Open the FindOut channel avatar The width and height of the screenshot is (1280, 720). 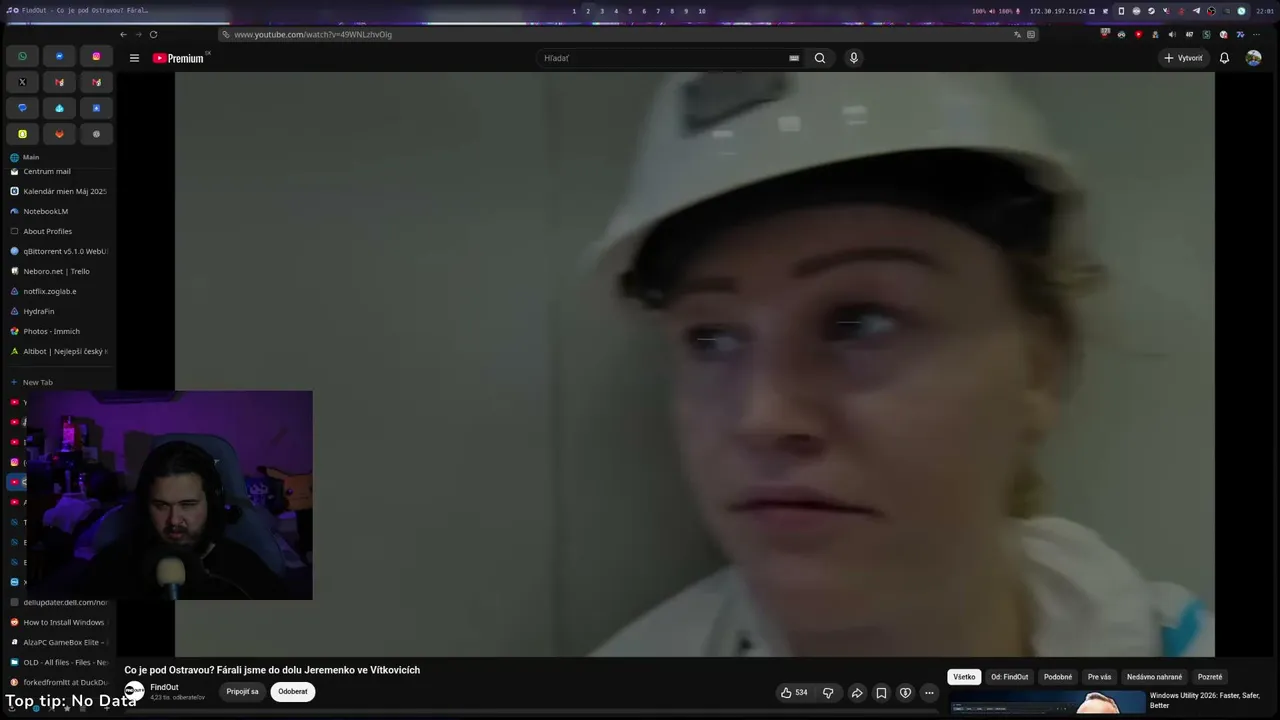(134, 691)
